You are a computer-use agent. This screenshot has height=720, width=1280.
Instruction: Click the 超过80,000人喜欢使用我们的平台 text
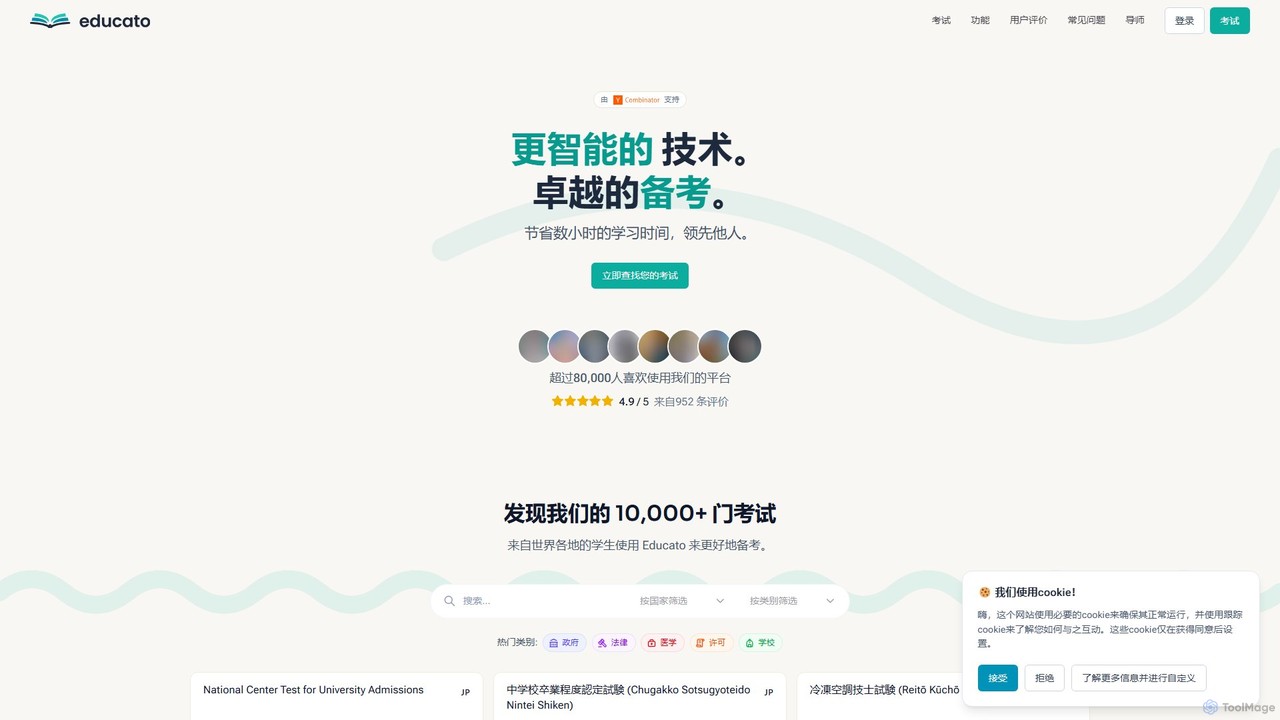click(640, 378)
